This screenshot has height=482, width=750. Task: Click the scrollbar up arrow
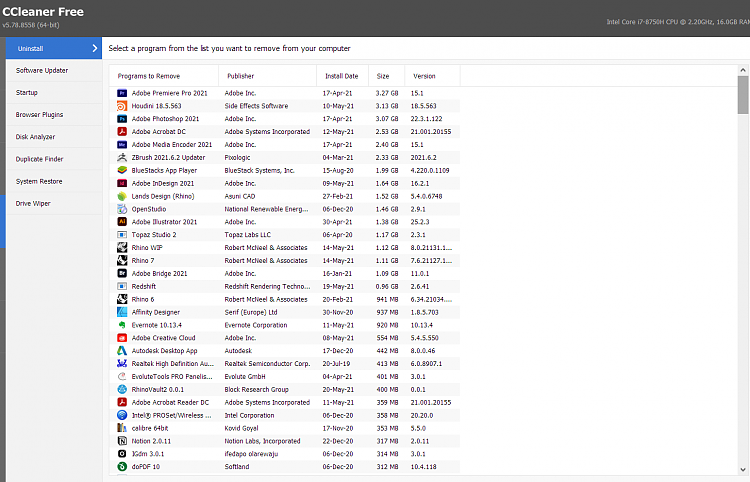[x=743, y=70]
